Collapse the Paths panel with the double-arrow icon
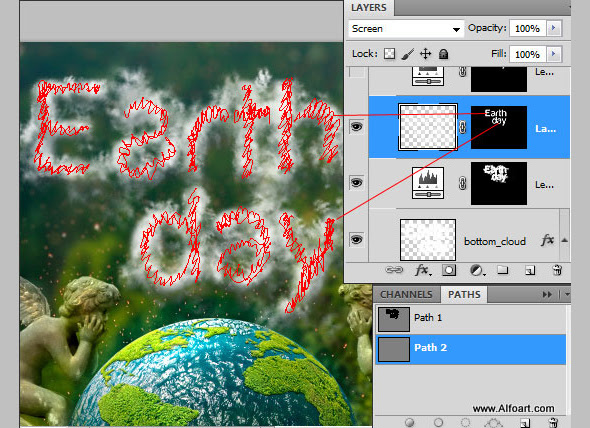The width and height of the screenshot is (590, 428). tap(547, 295)
